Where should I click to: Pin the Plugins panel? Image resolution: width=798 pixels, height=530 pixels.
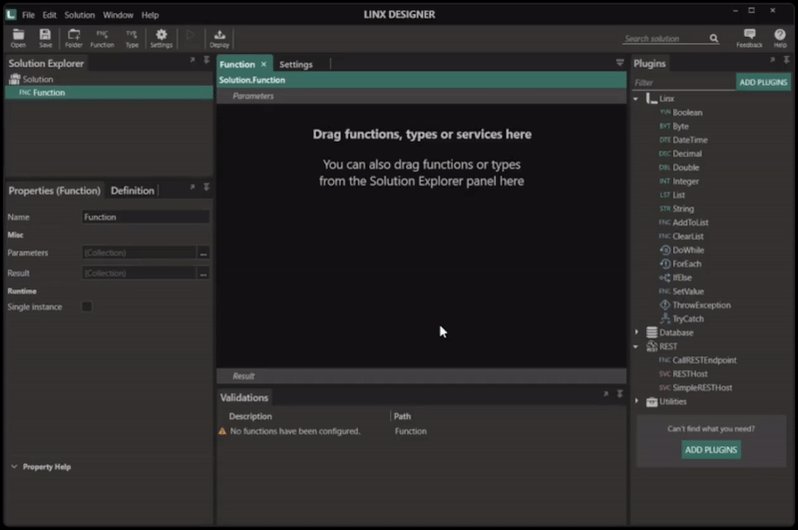click(787, 60)
